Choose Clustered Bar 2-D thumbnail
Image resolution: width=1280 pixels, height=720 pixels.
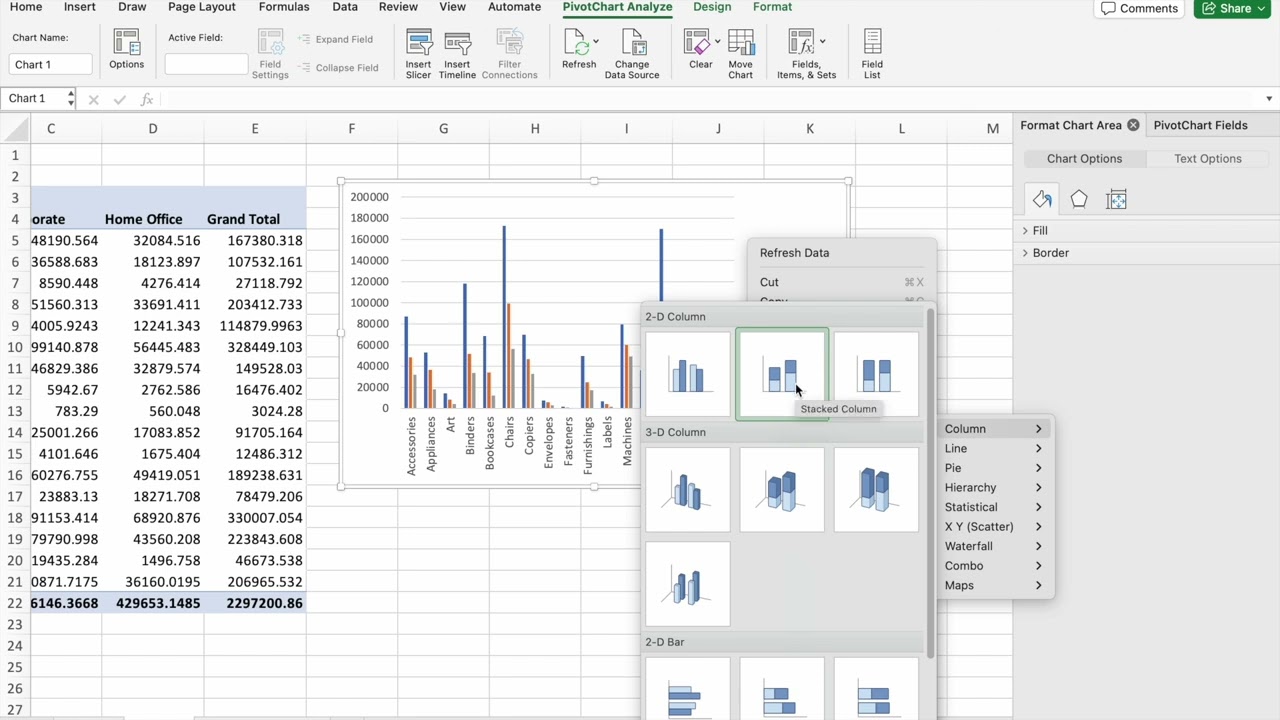tap(688, 689)
